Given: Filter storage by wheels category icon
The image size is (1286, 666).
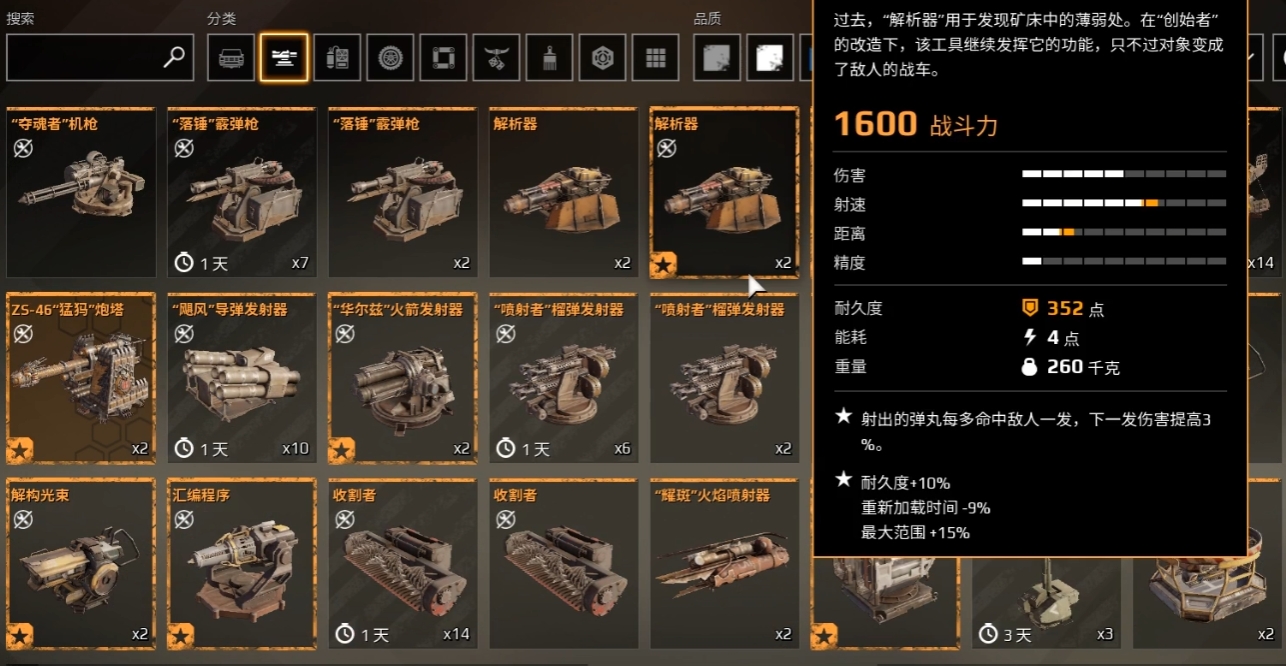Looking at the screenshot, I should click(x=390, y=57).
